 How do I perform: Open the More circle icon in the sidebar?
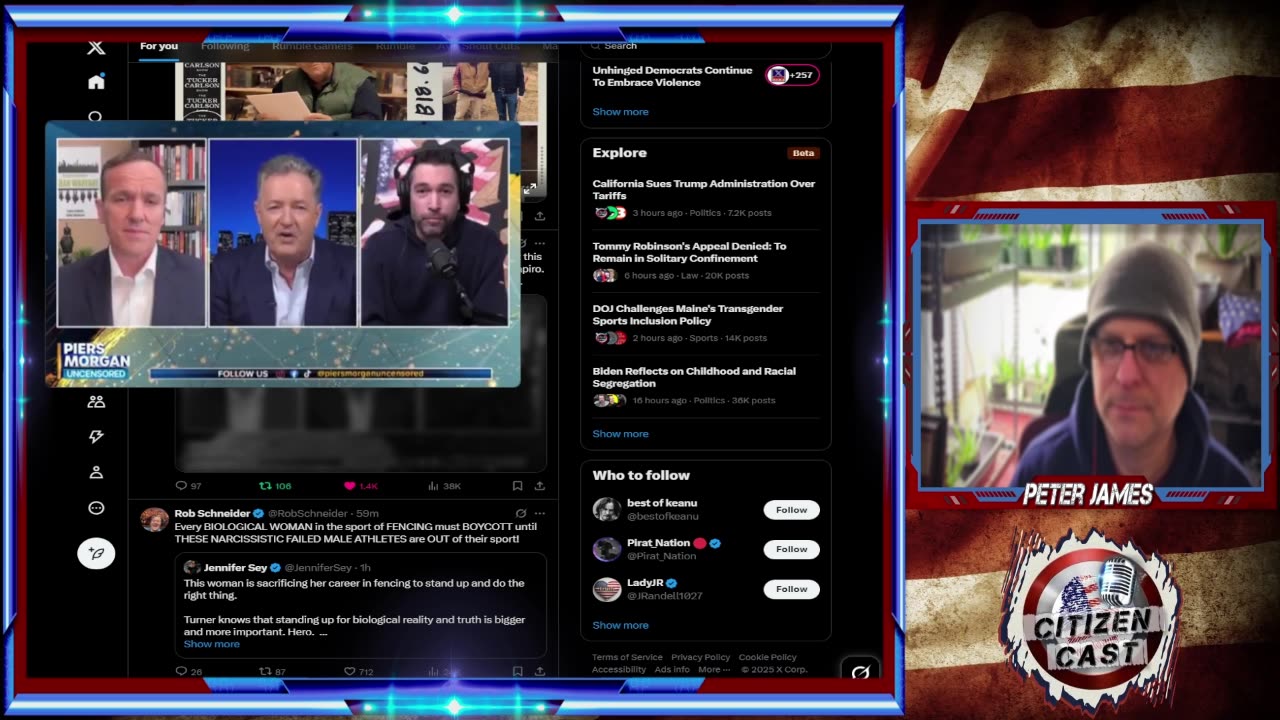96,508
